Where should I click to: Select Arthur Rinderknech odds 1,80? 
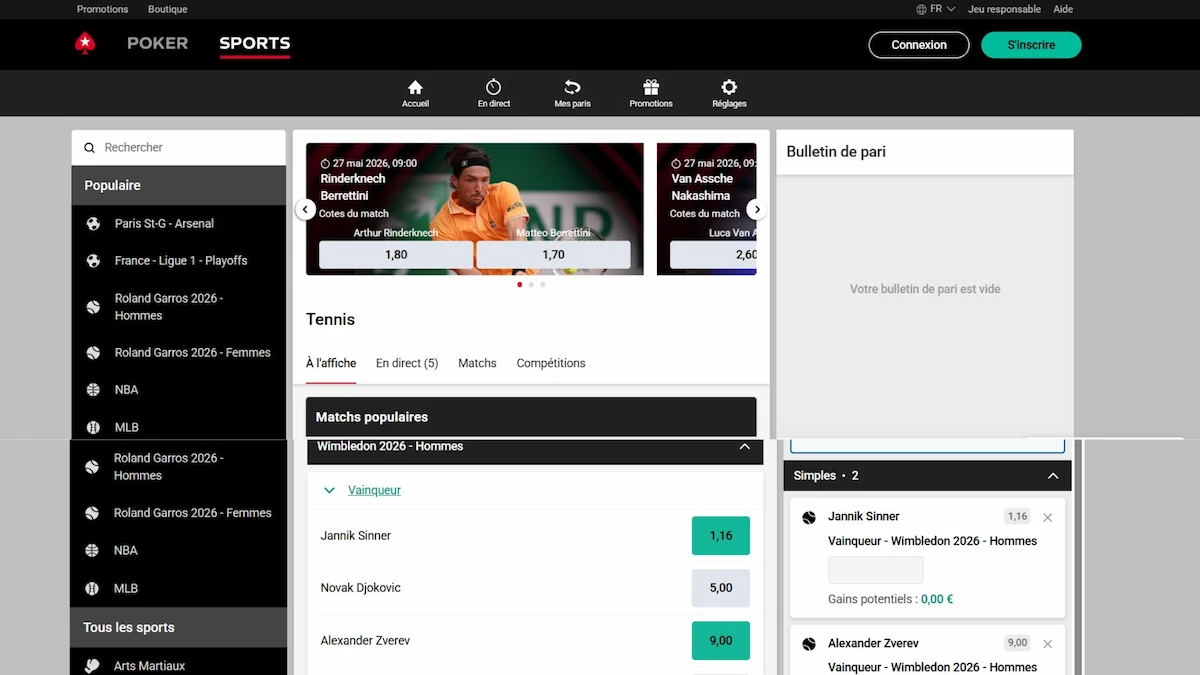pyautogui.click(x=396, y=255)
